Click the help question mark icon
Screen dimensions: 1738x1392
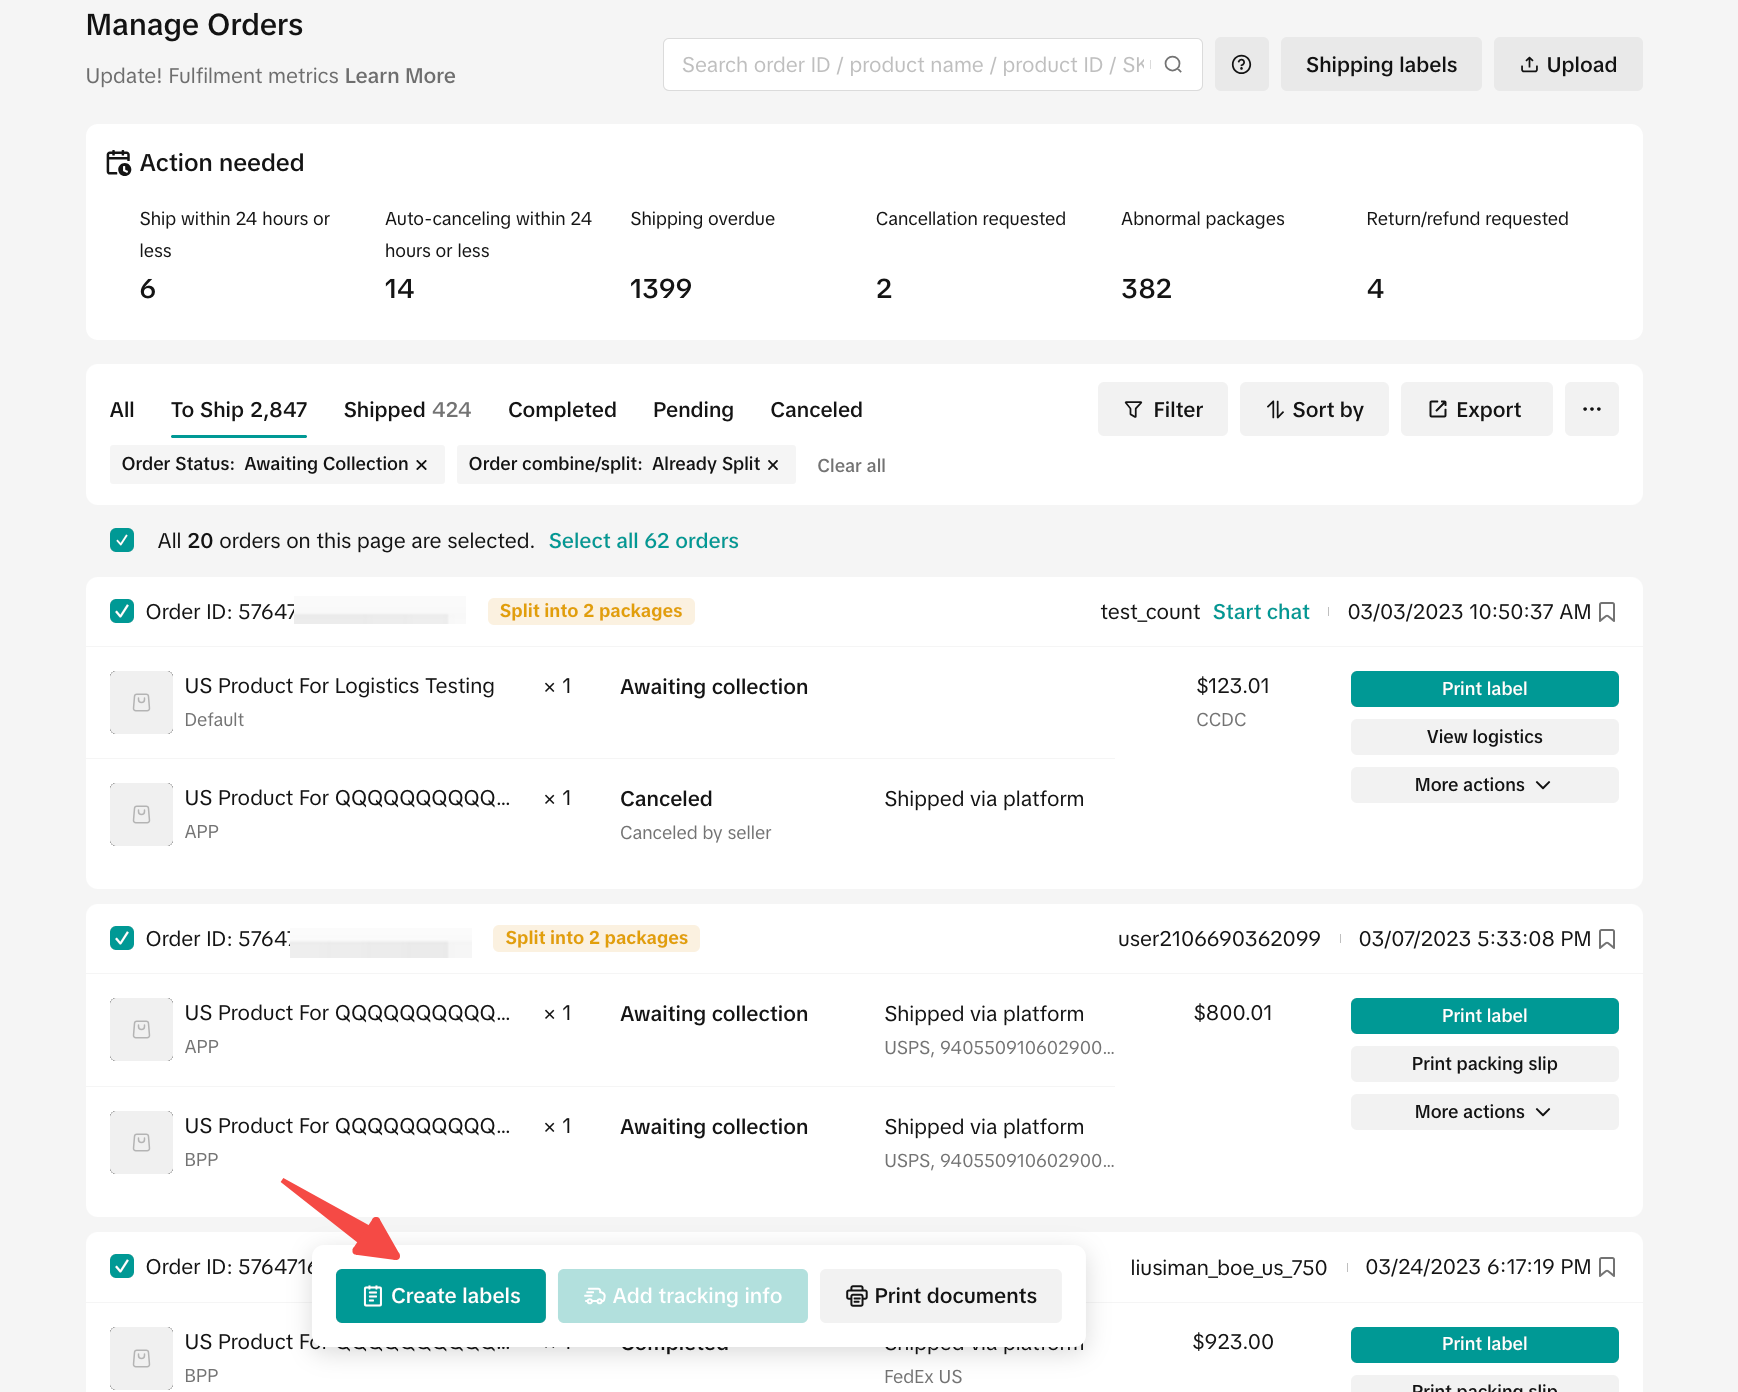tap(1241, 65)
